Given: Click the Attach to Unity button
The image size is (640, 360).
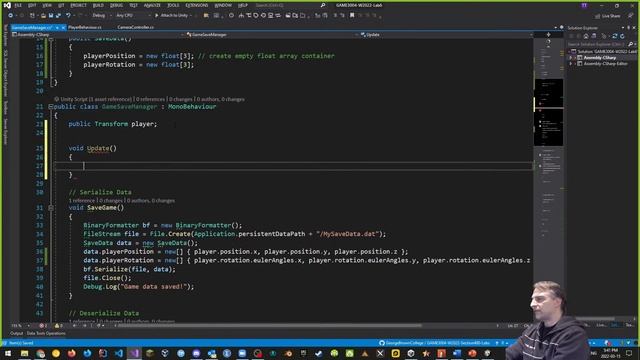Looking at the screenshot, I should point(171,16).
